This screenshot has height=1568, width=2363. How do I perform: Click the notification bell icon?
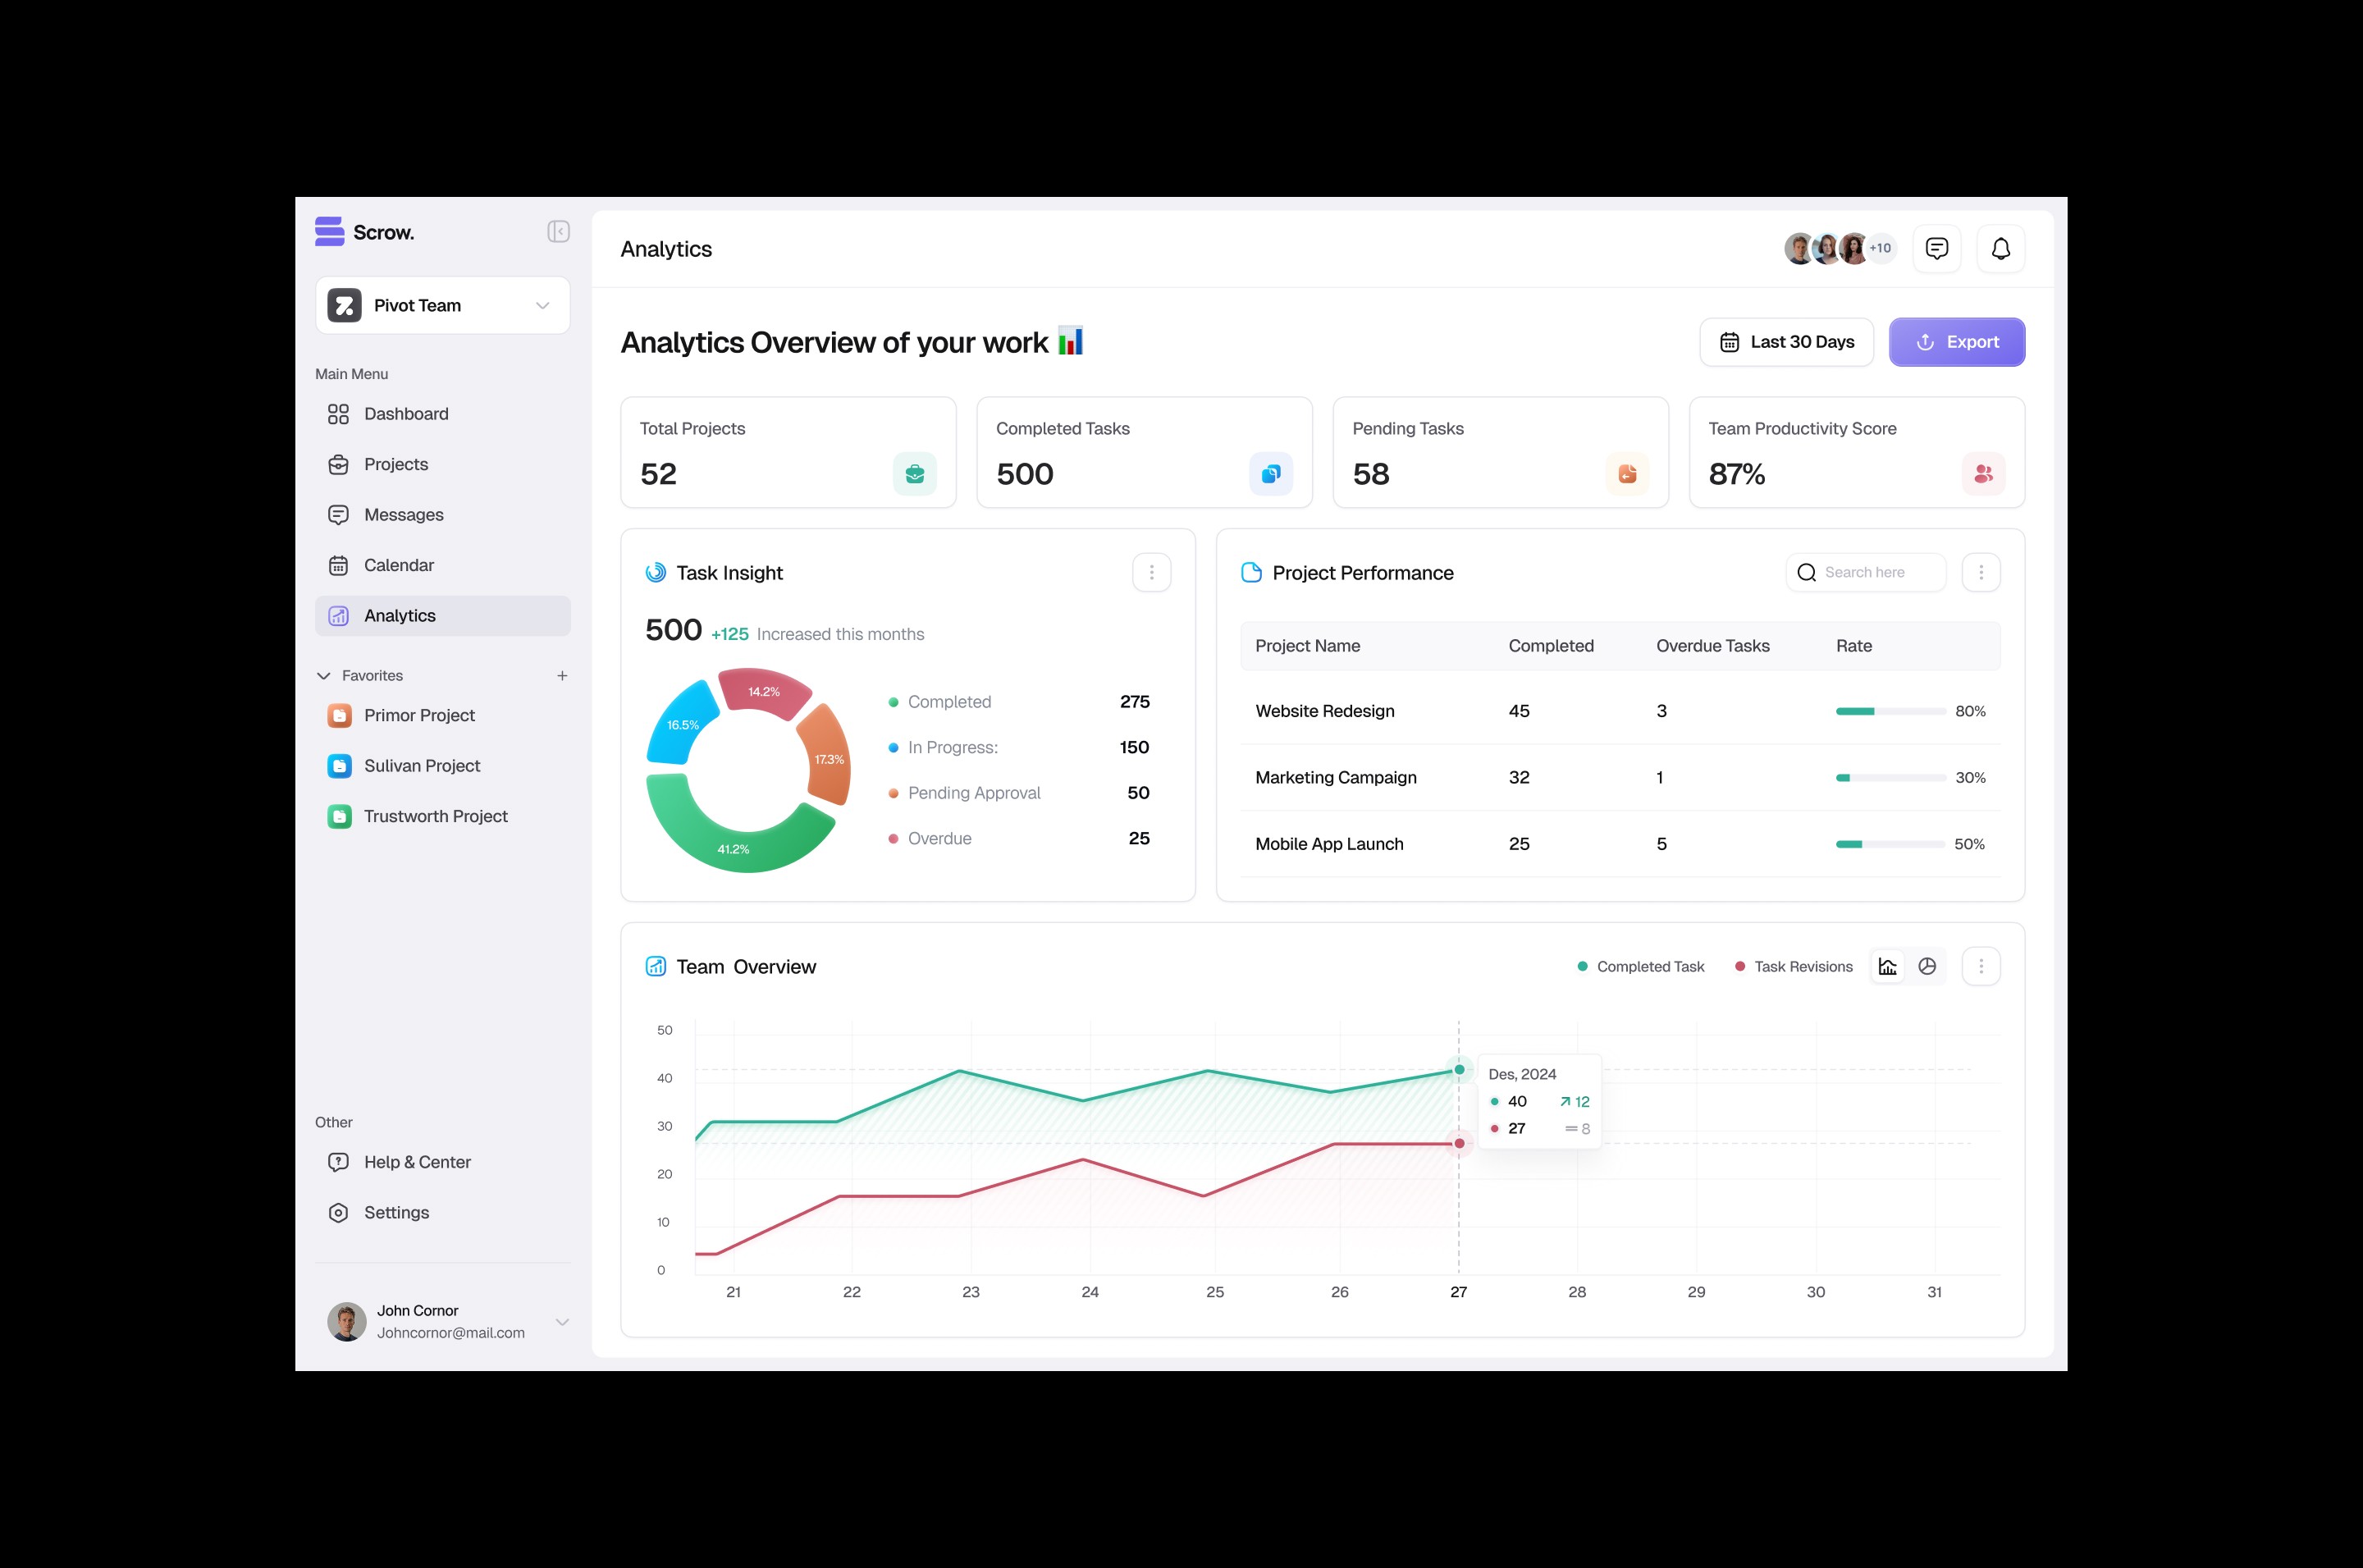coord(2000,248)
